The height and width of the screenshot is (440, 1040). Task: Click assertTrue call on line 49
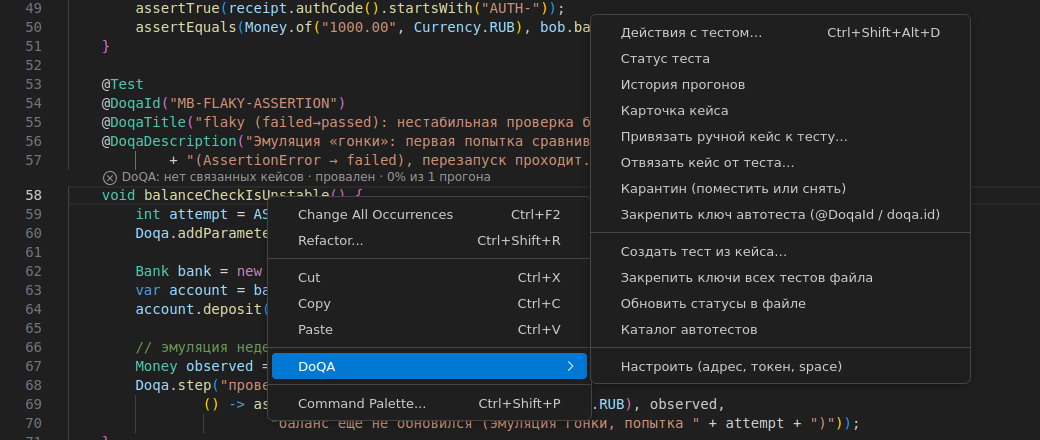pos(178,9)
